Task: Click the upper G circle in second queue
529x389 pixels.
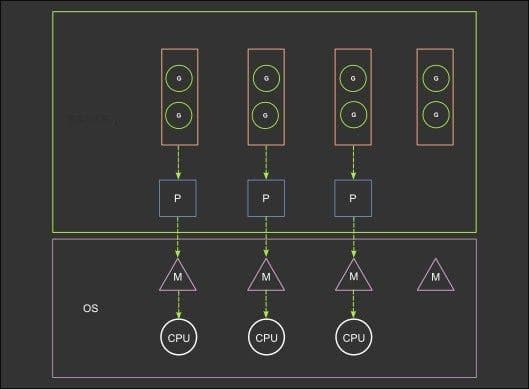Action: point(266,78)
